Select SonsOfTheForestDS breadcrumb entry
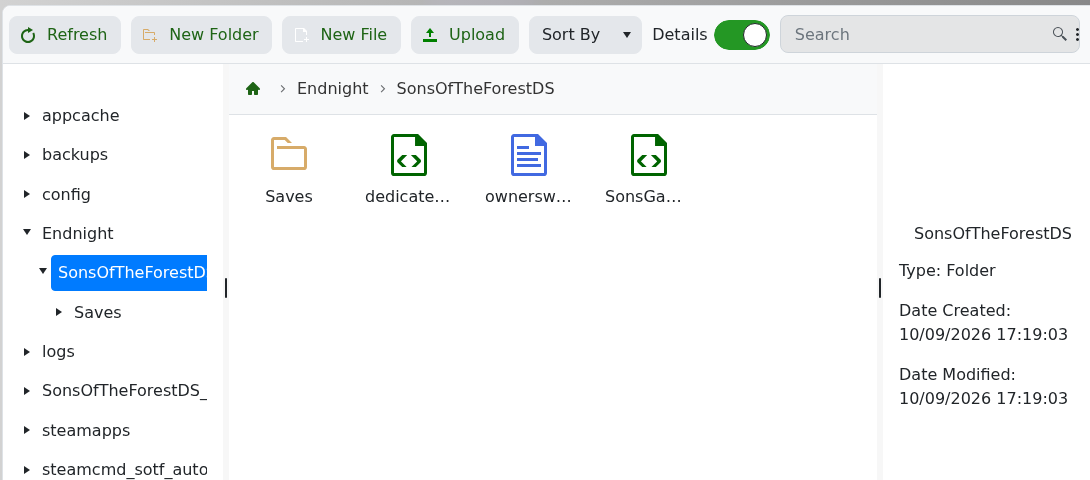Viewport: 1090px width, 480px height. pos(475,89)
